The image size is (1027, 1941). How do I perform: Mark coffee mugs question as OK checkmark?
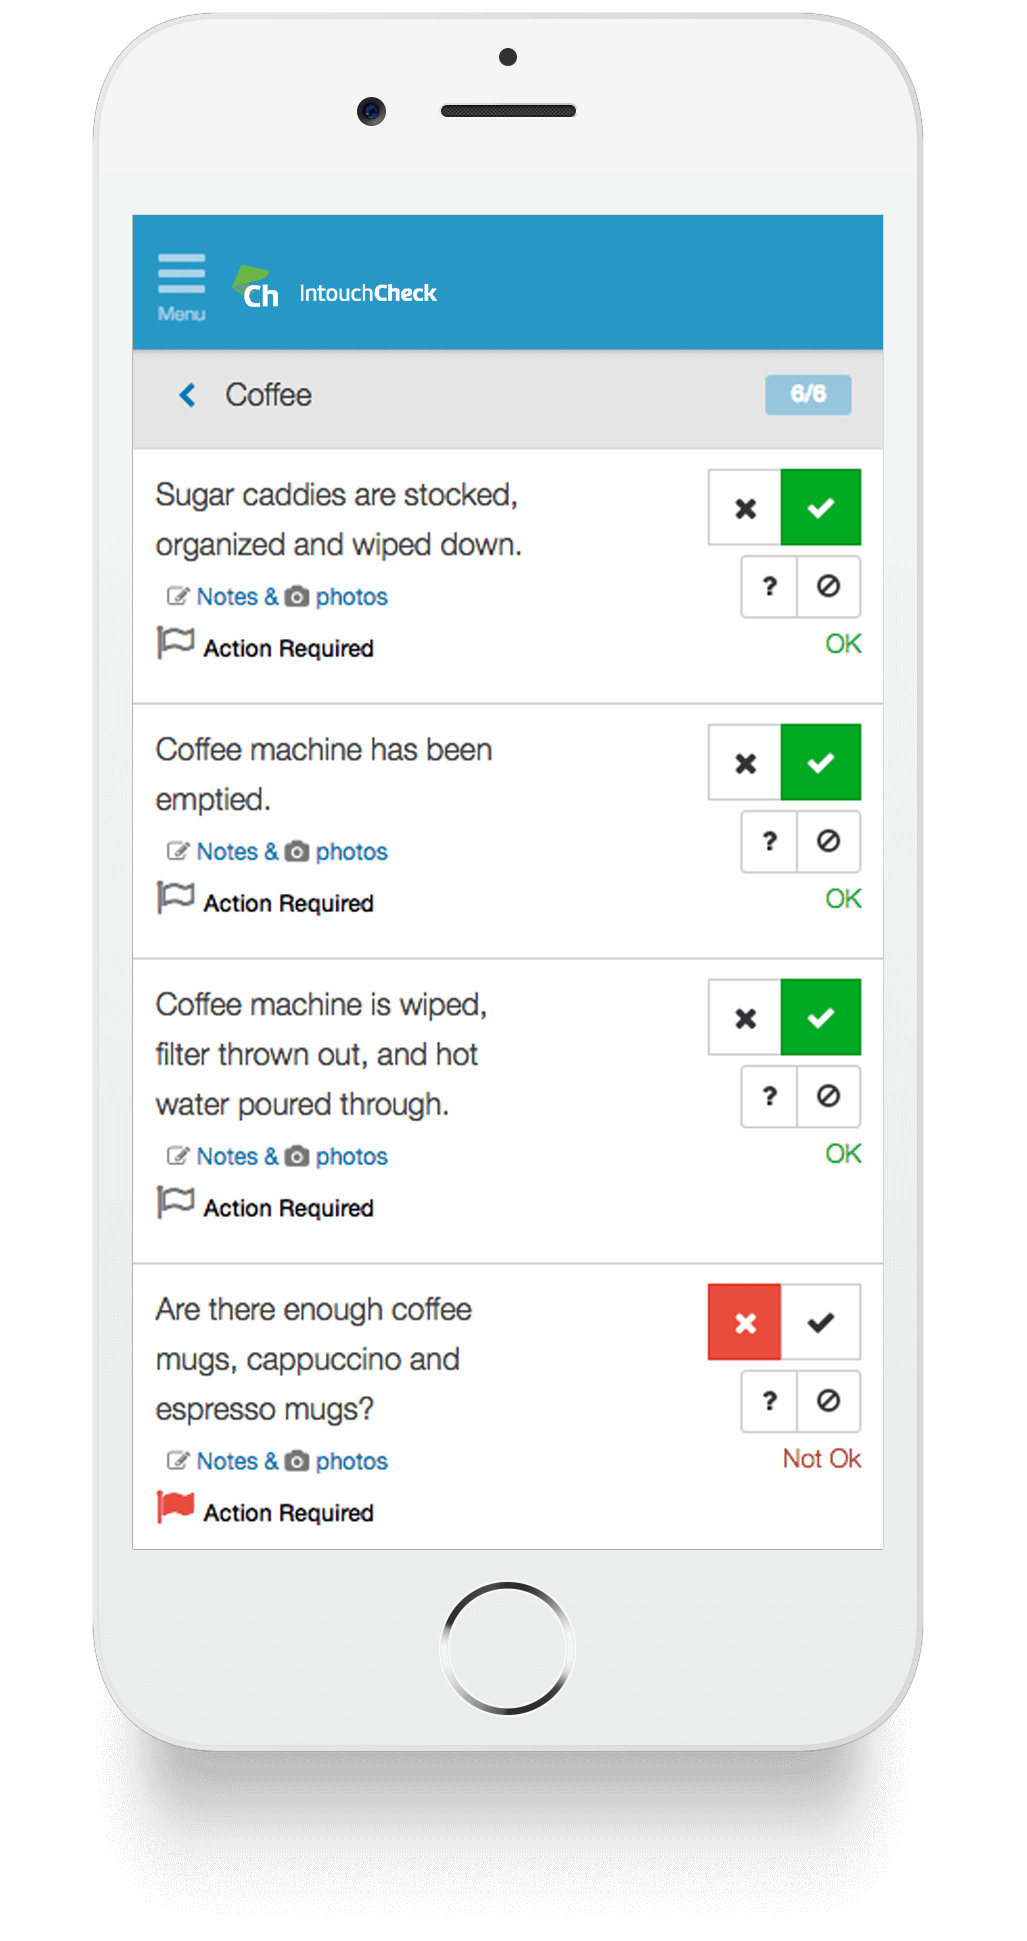tap(820, 1323)
